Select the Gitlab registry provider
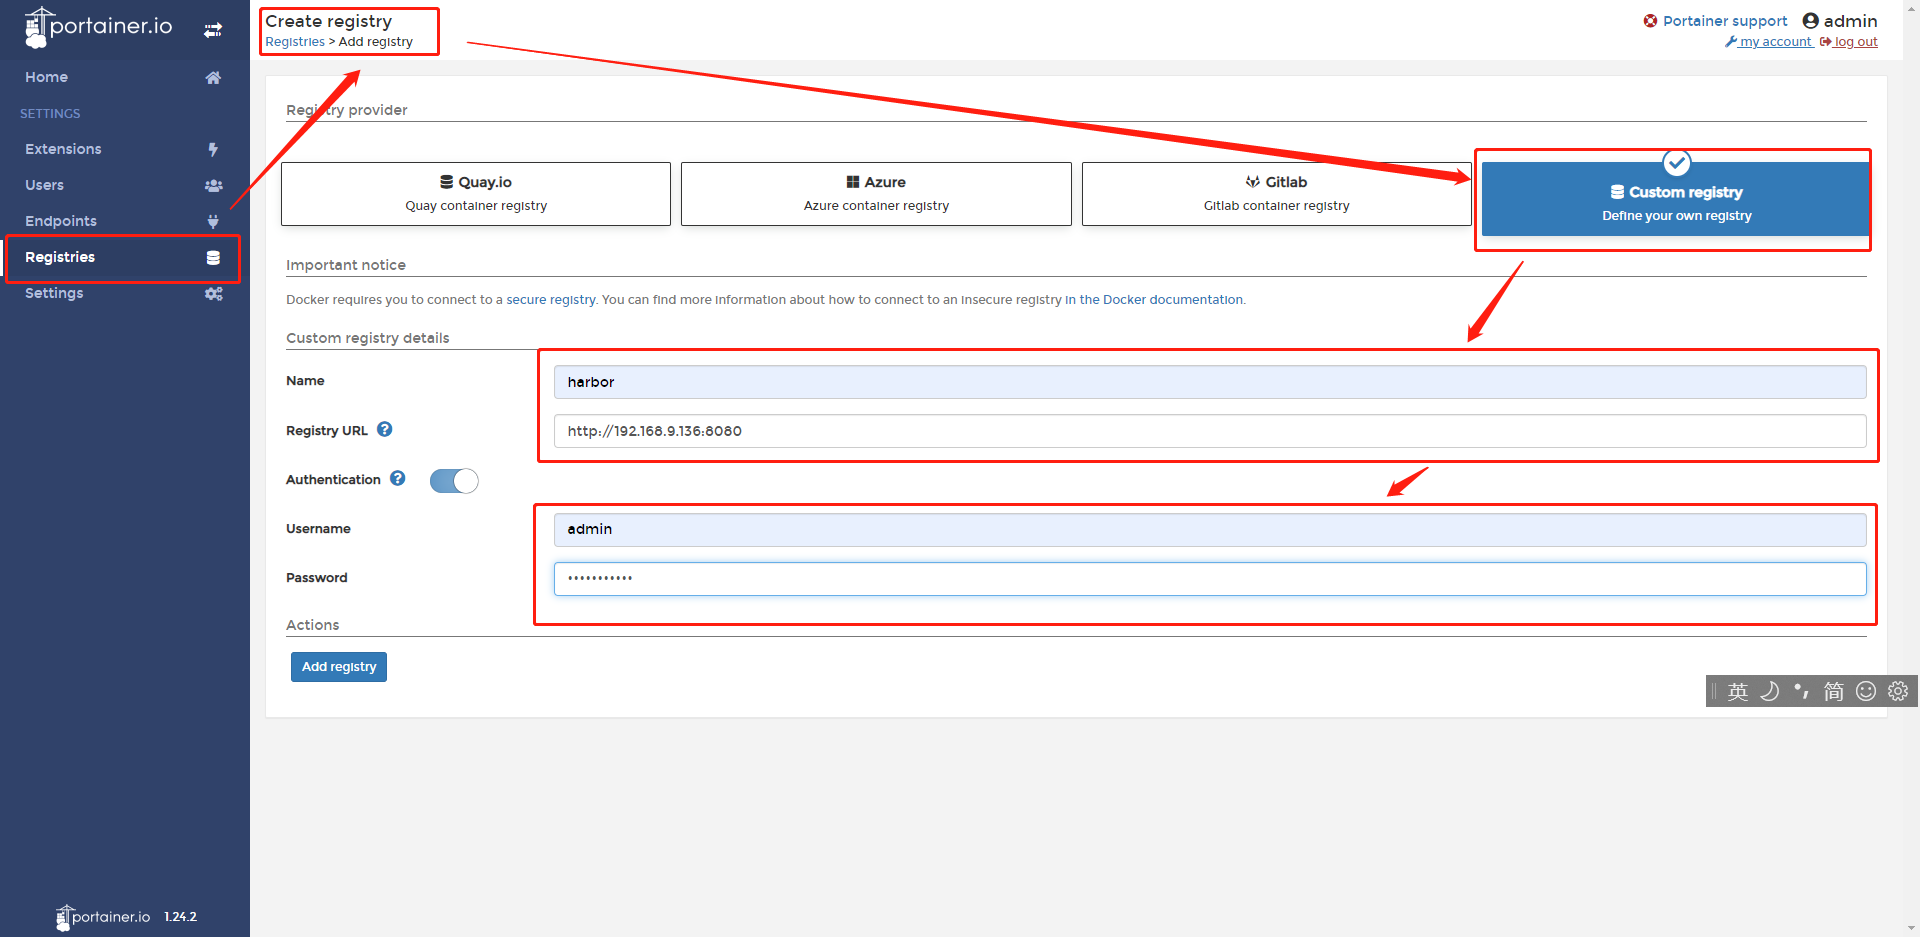1920x937 pixels. point(1276,194)
